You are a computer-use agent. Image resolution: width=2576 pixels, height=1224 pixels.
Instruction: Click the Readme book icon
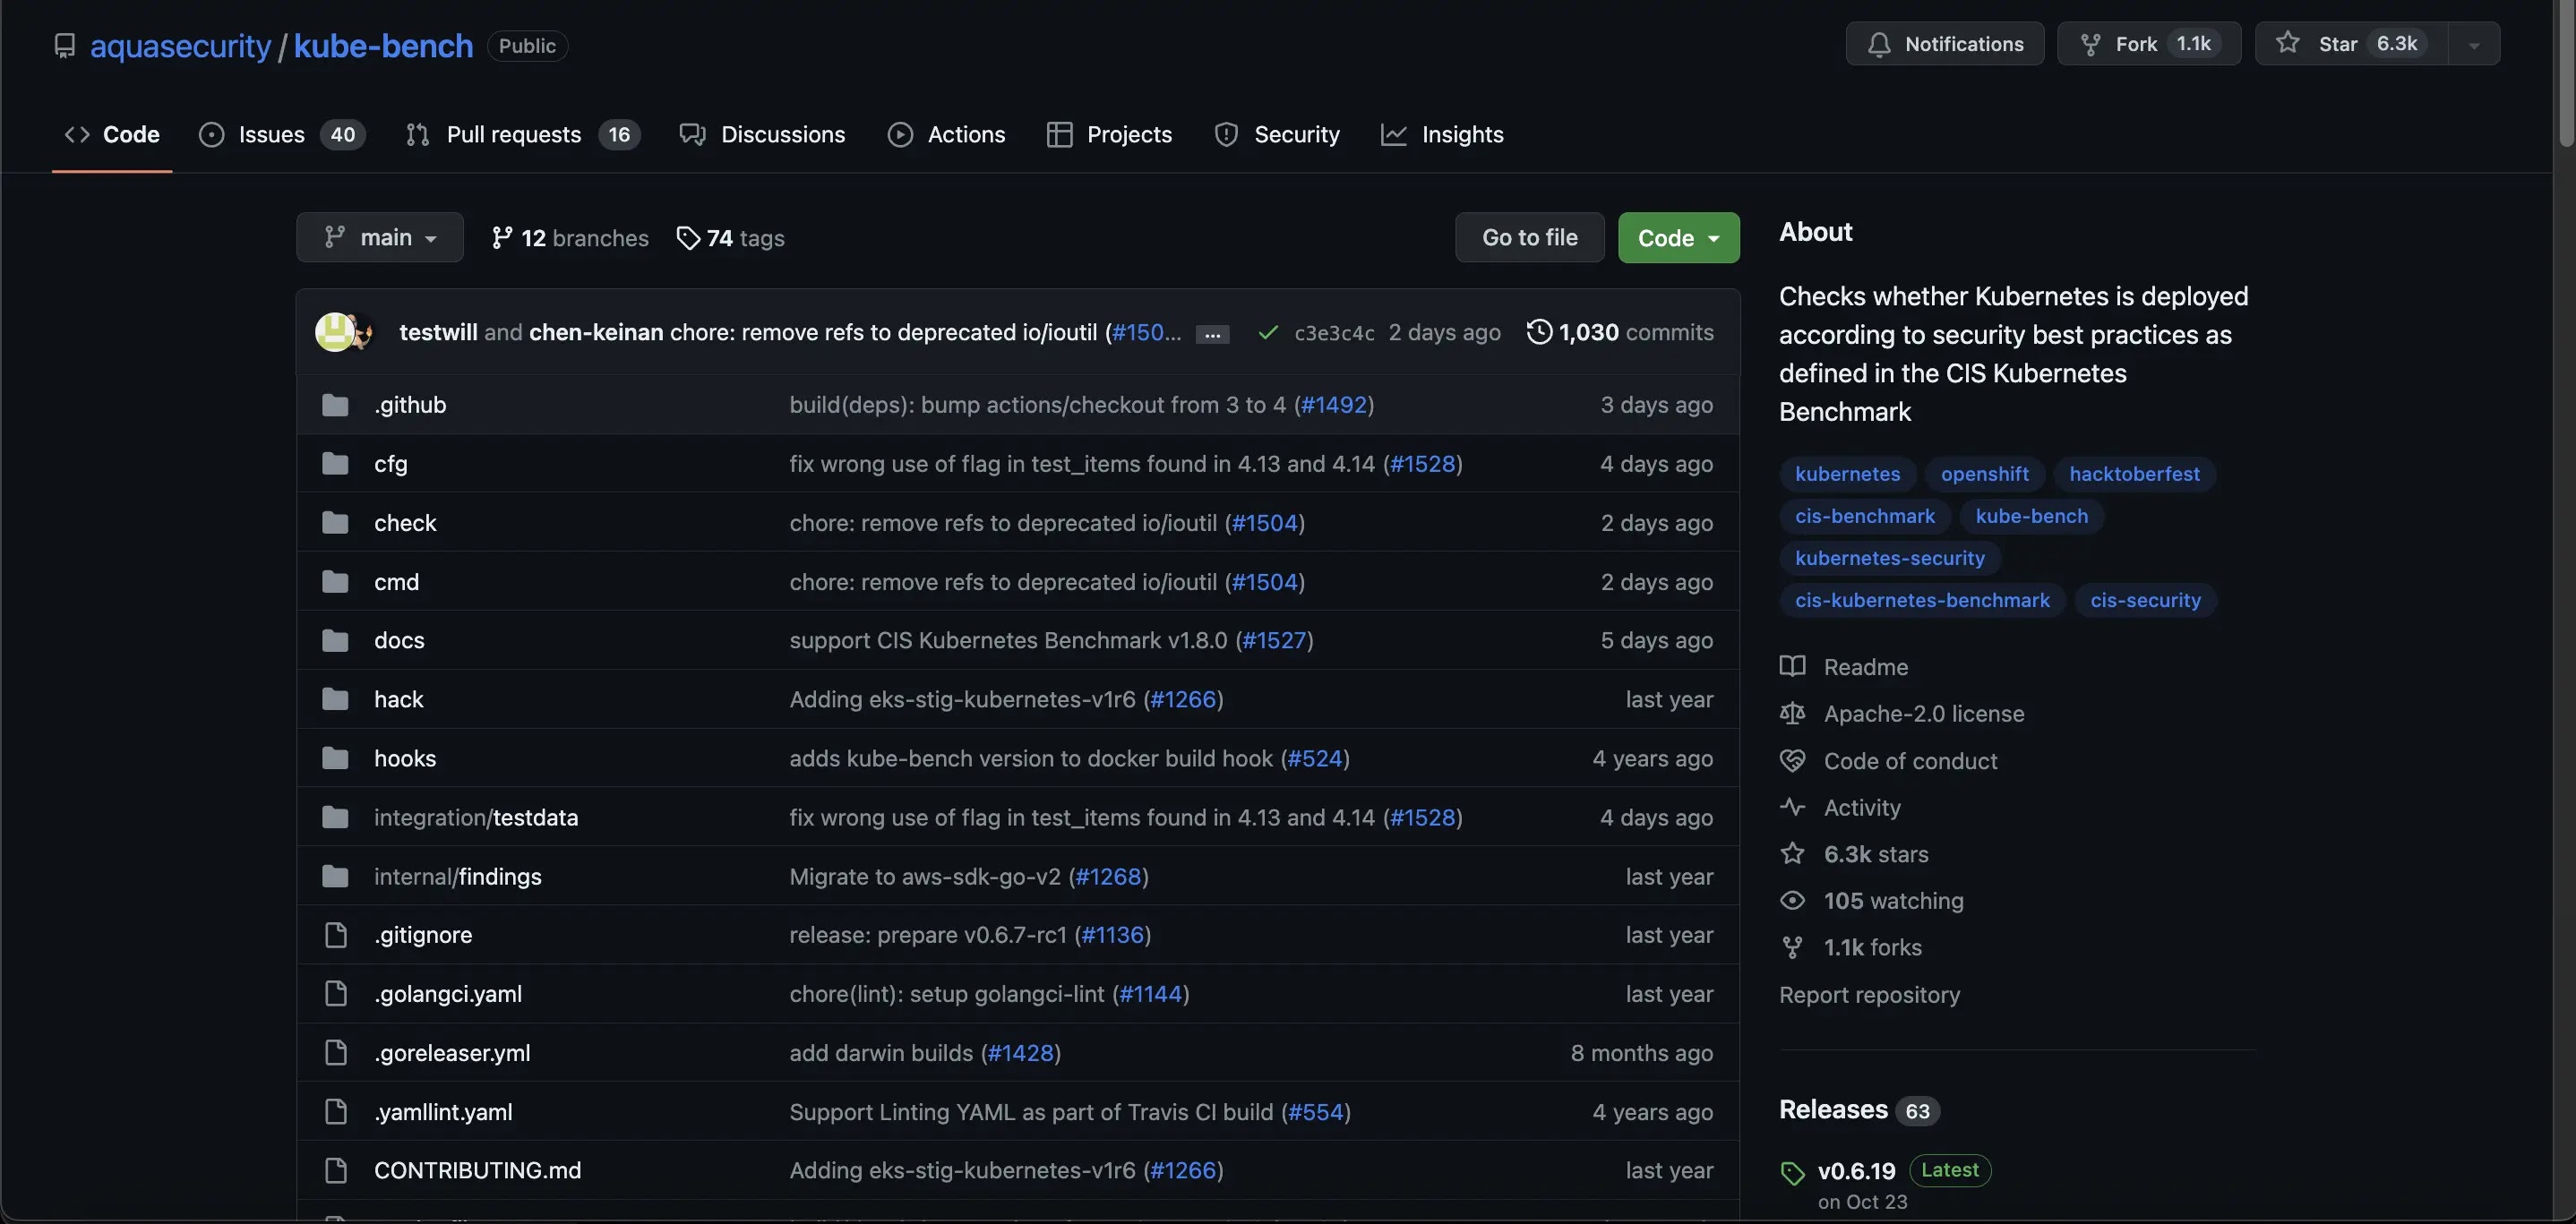(x=1792, y=667)
